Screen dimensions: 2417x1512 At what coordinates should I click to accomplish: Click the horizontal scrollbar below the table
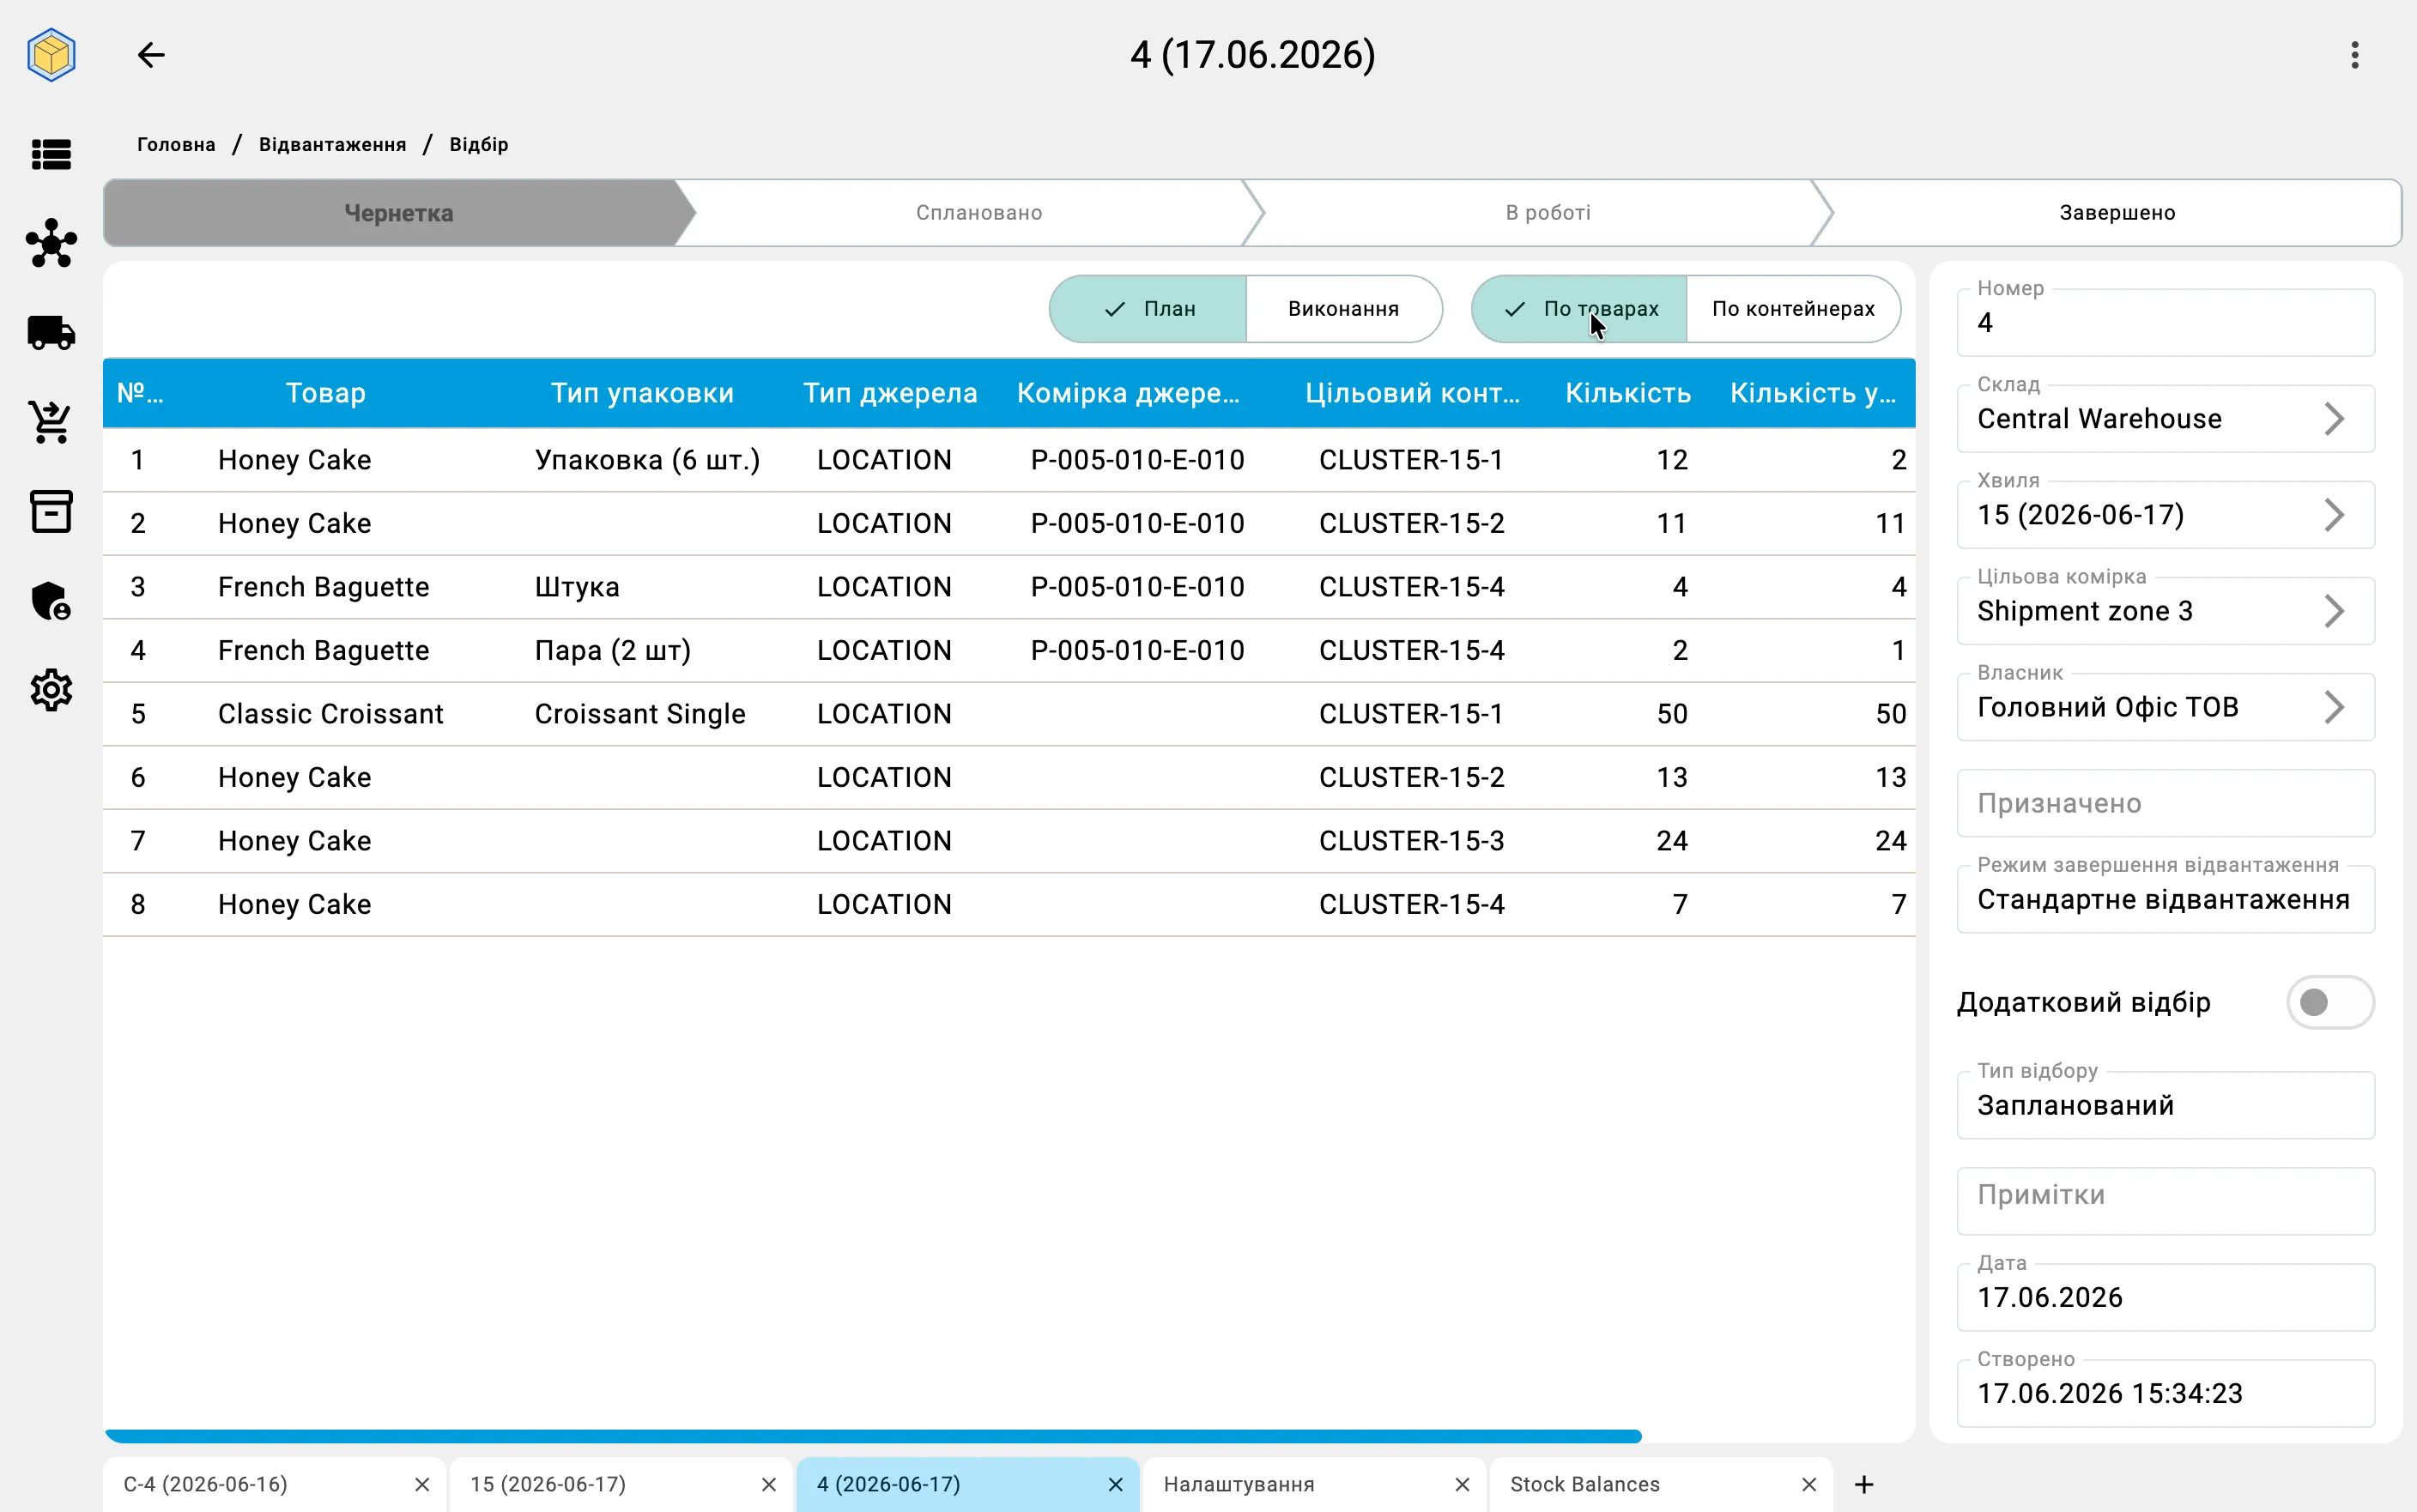click(x=873, y=1436)
